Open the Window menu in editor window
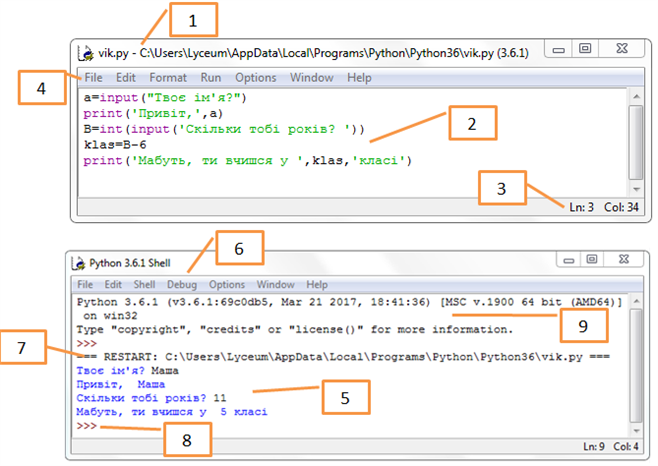This screenshot has width=658, height=466. 312,77
